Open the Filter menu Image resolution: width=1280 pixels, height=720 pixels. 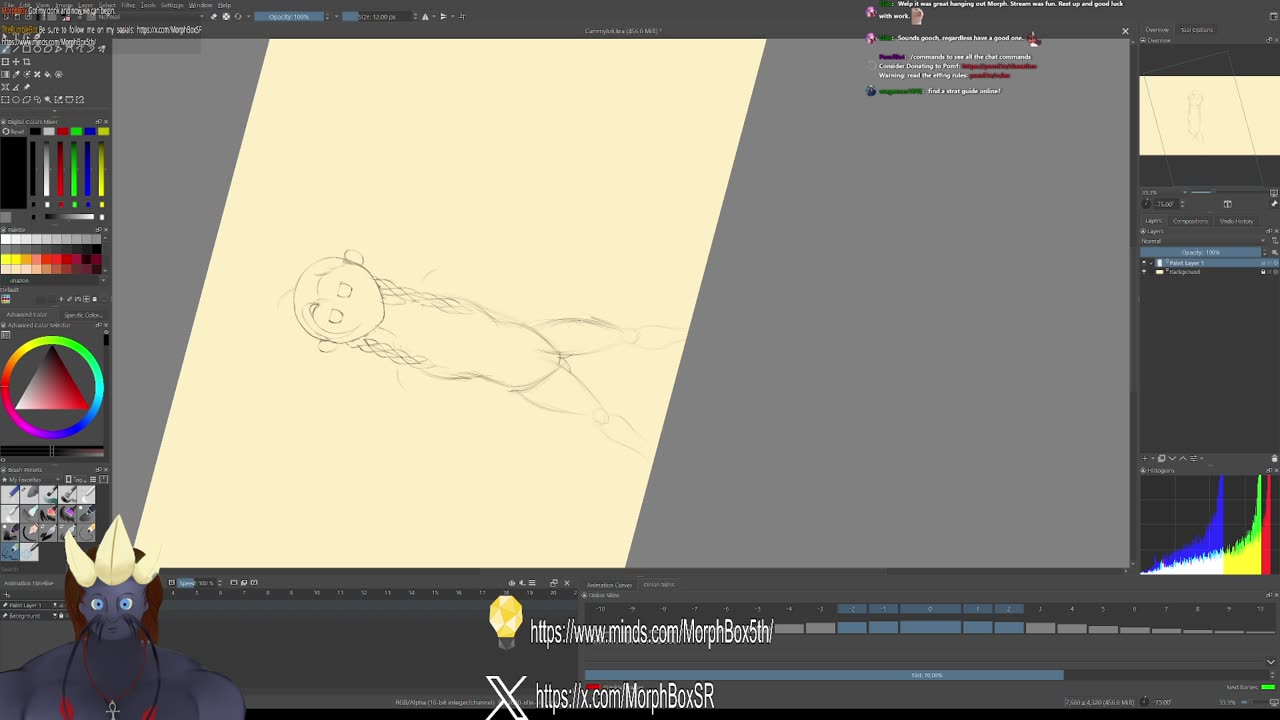[x=128, y=5]
